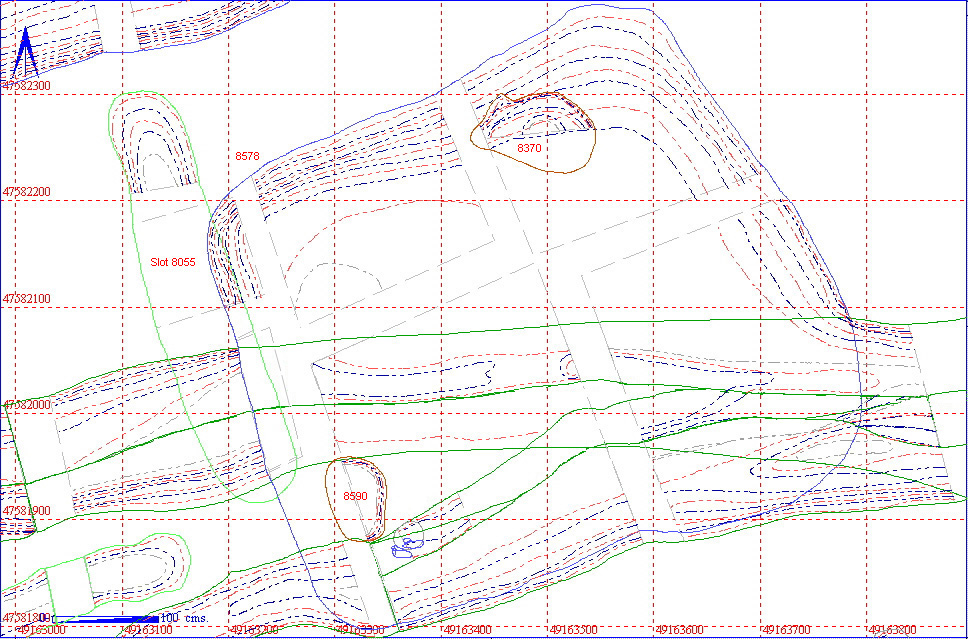
Task: Click the 8370 feature label
Action: tap(529, 148)
